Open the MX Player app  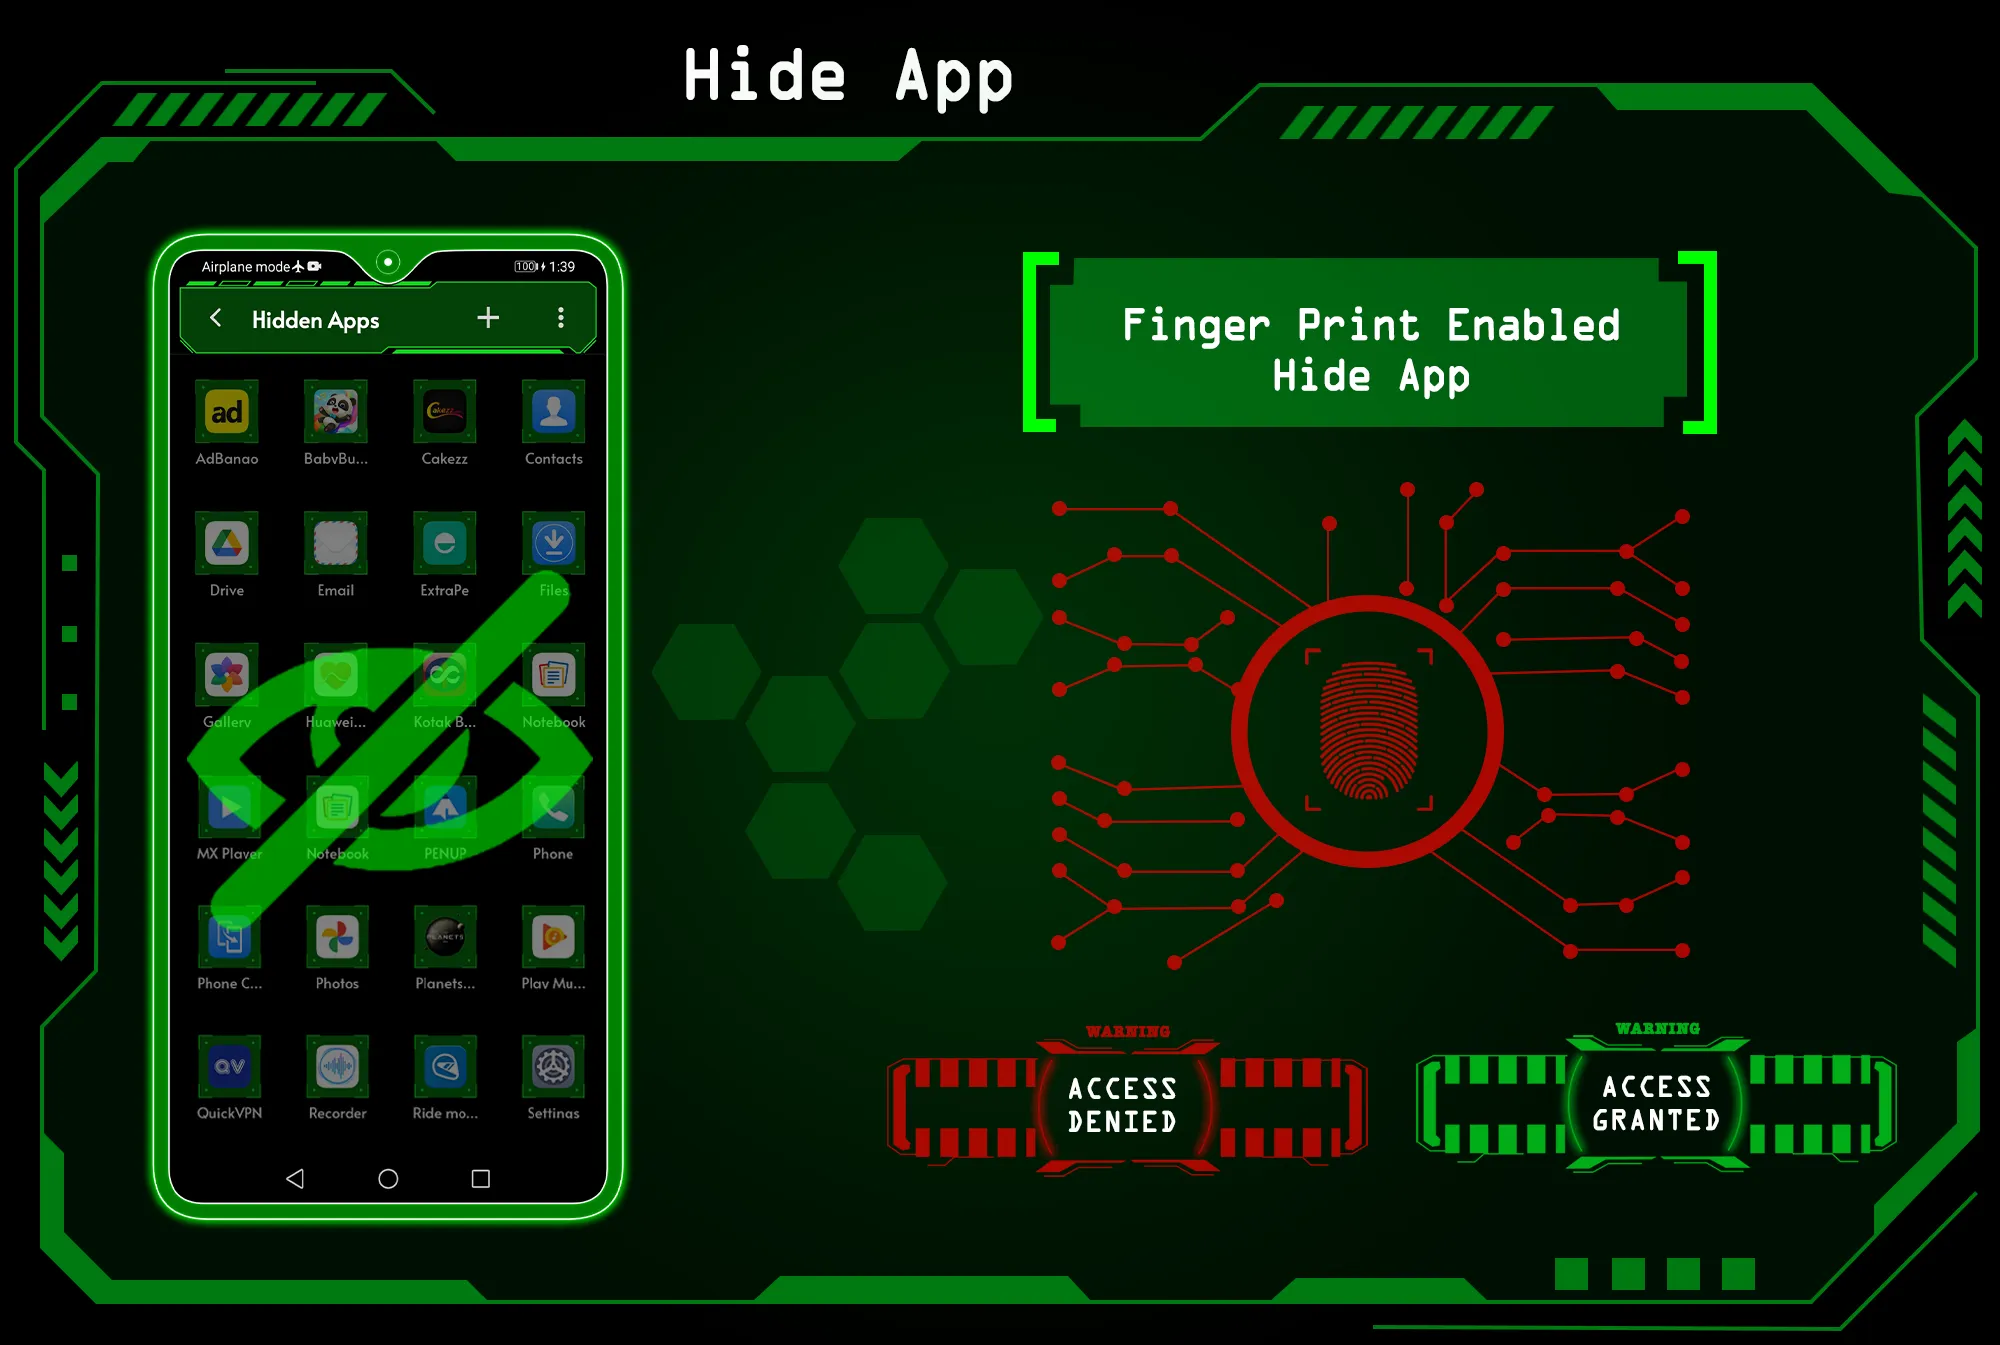pyautogui.click(x=228, y=814)
